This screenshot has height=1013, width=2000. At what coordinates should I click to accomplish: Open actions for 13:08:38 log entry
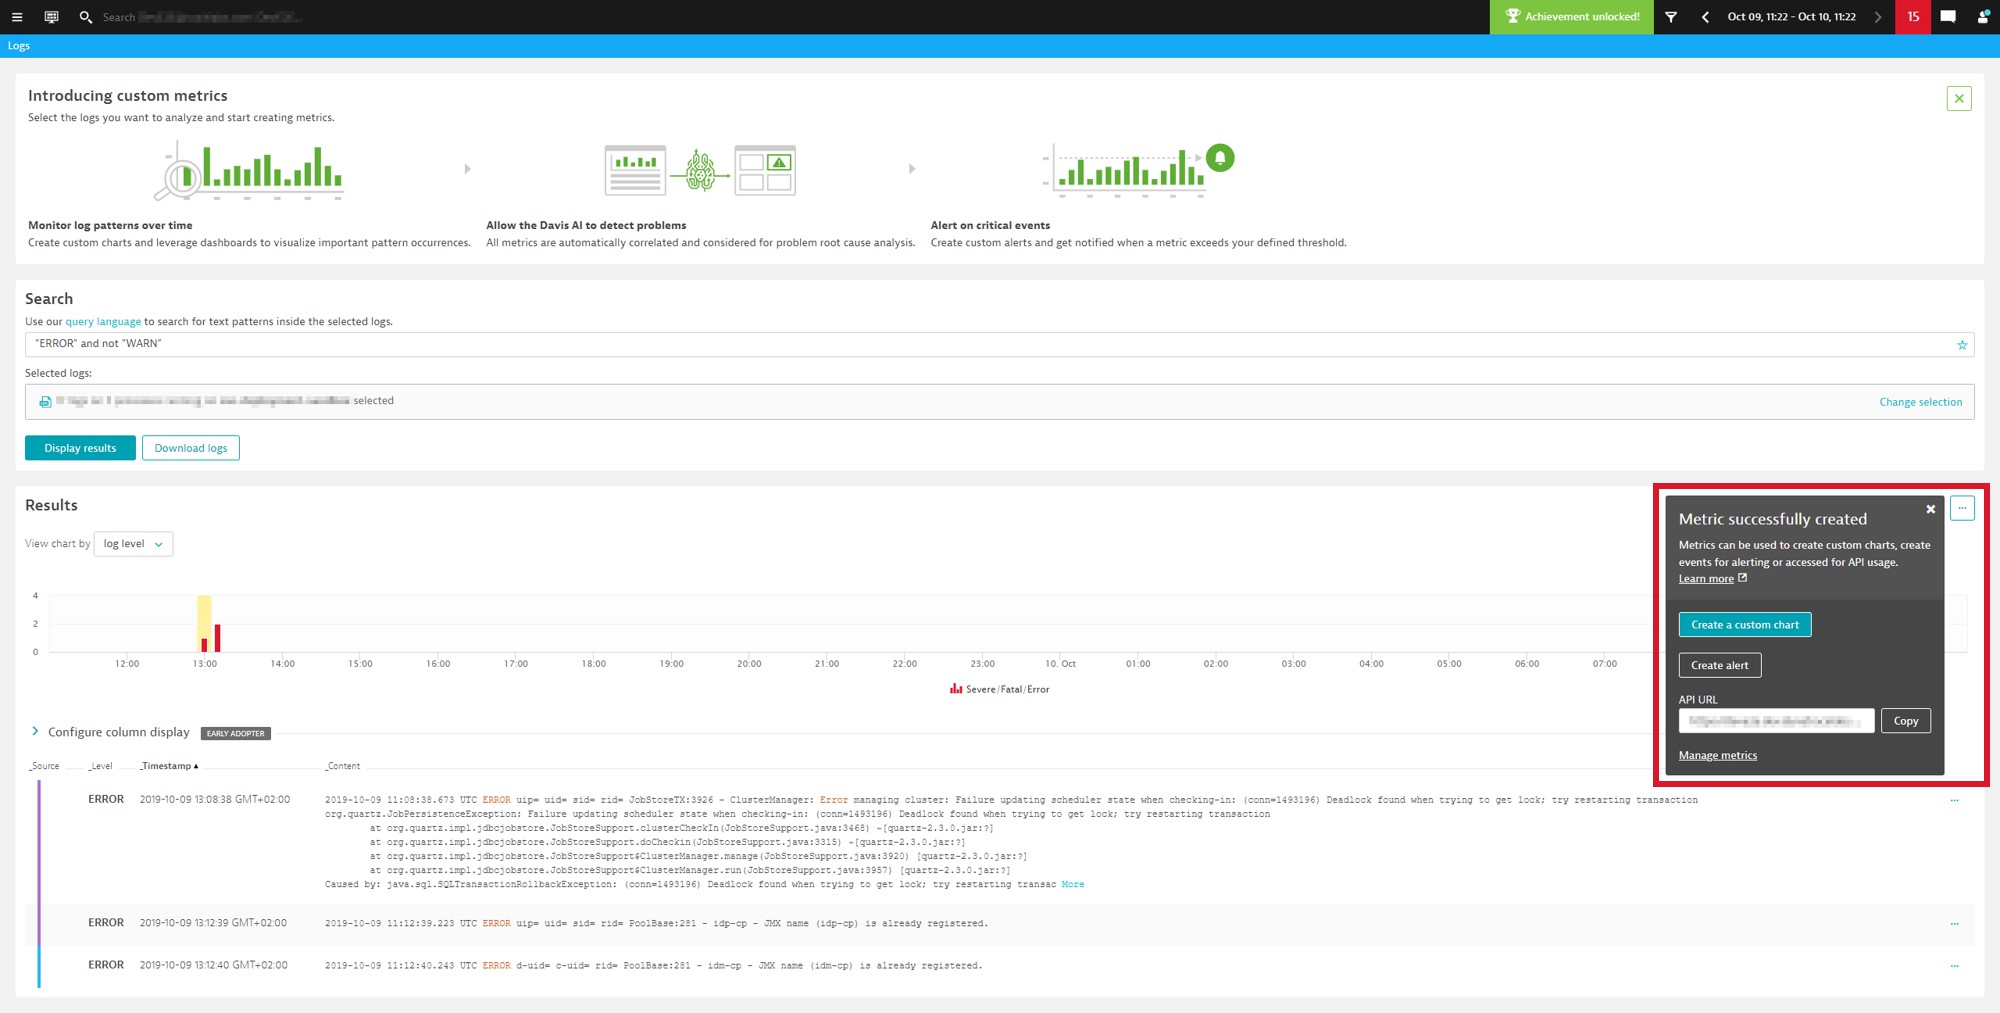tap(1954, 800)
